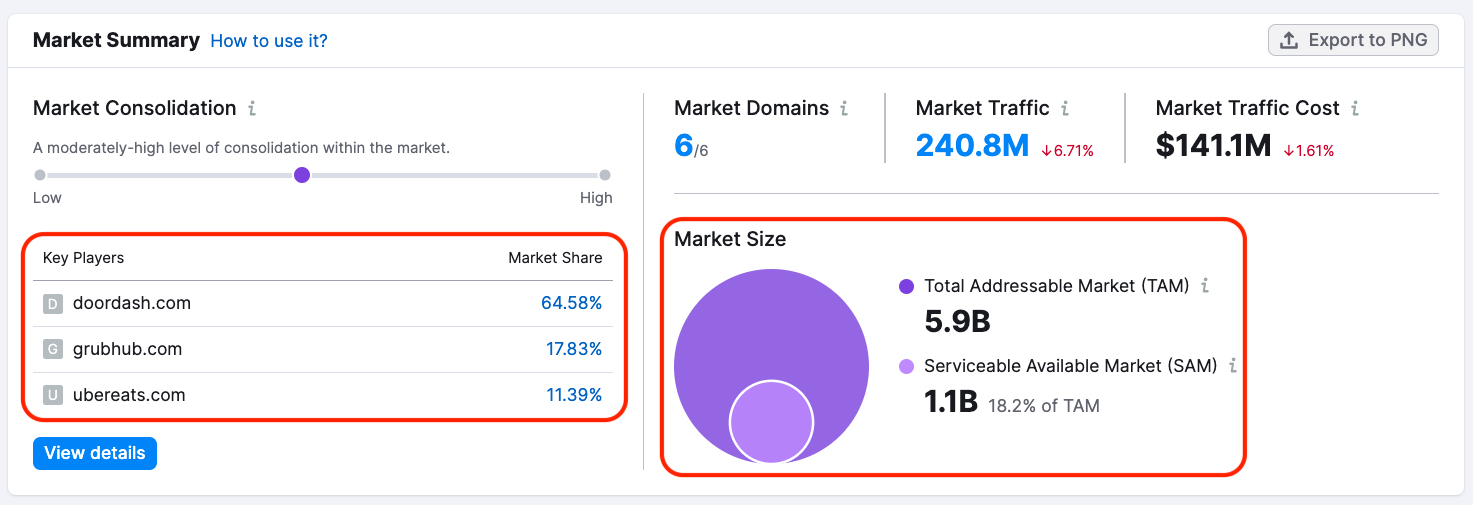Click the Market Share column header
The height and width of the screenshot is (505, 1473).
[x=555, y=258]
